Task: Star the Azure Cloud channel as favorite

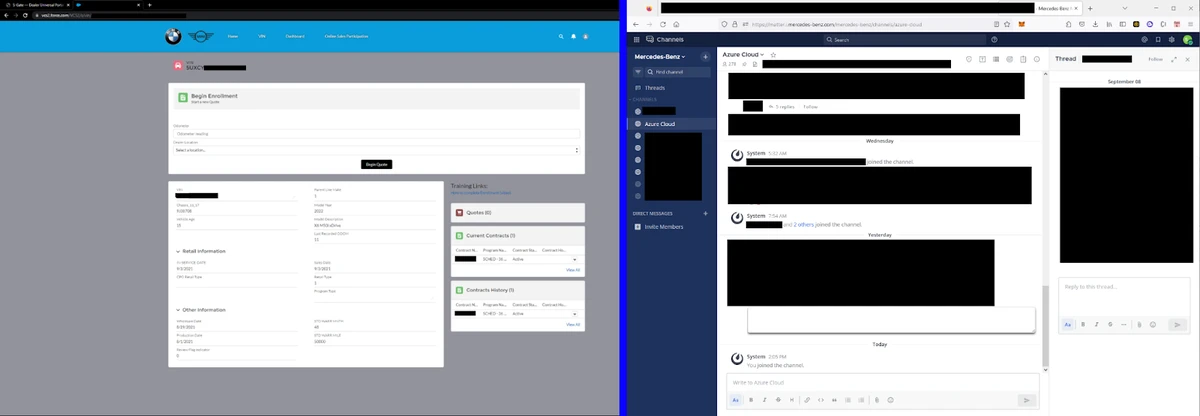Action: click(773, 54)
